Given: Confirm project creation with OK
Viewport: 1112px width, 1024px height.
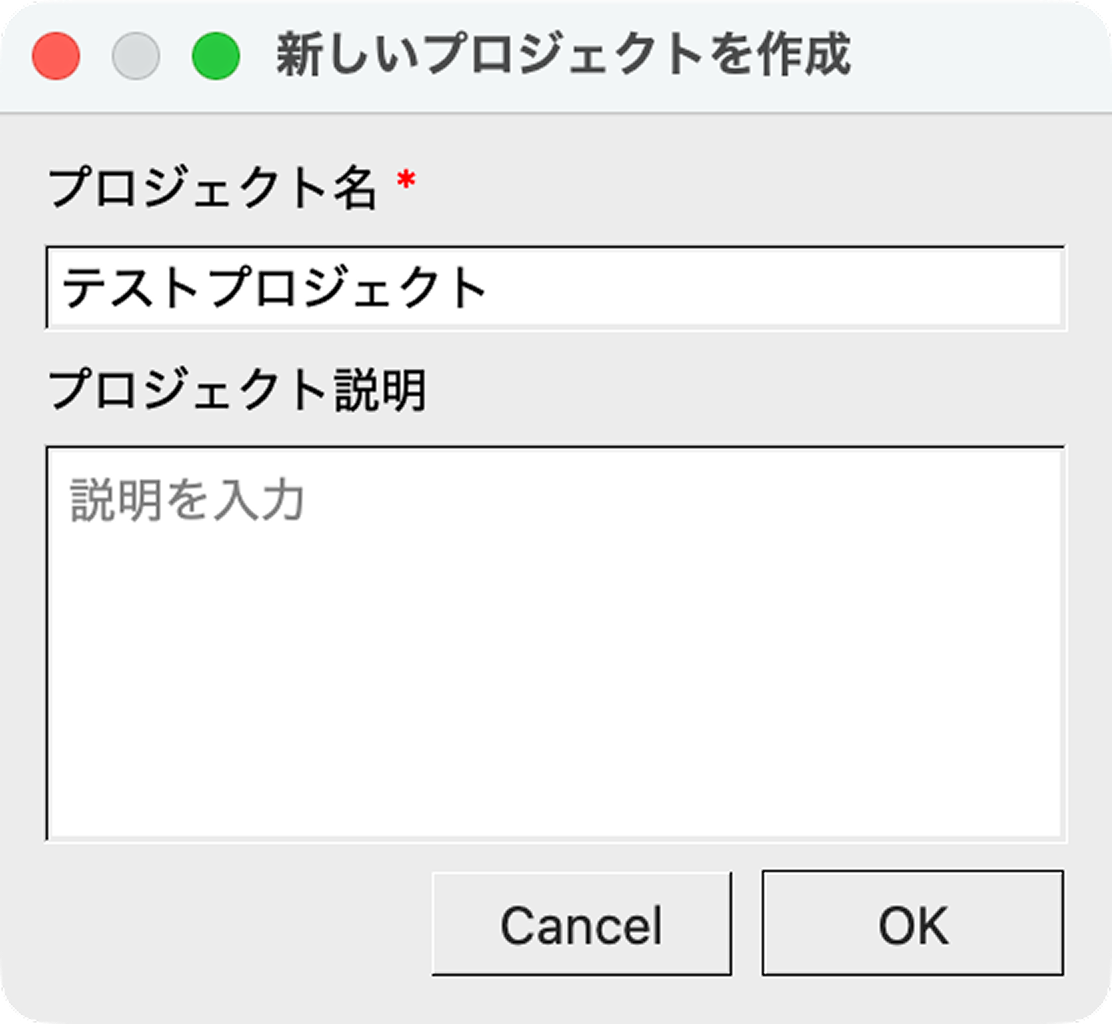Looking at the screenshot, I should click(913, 923).
